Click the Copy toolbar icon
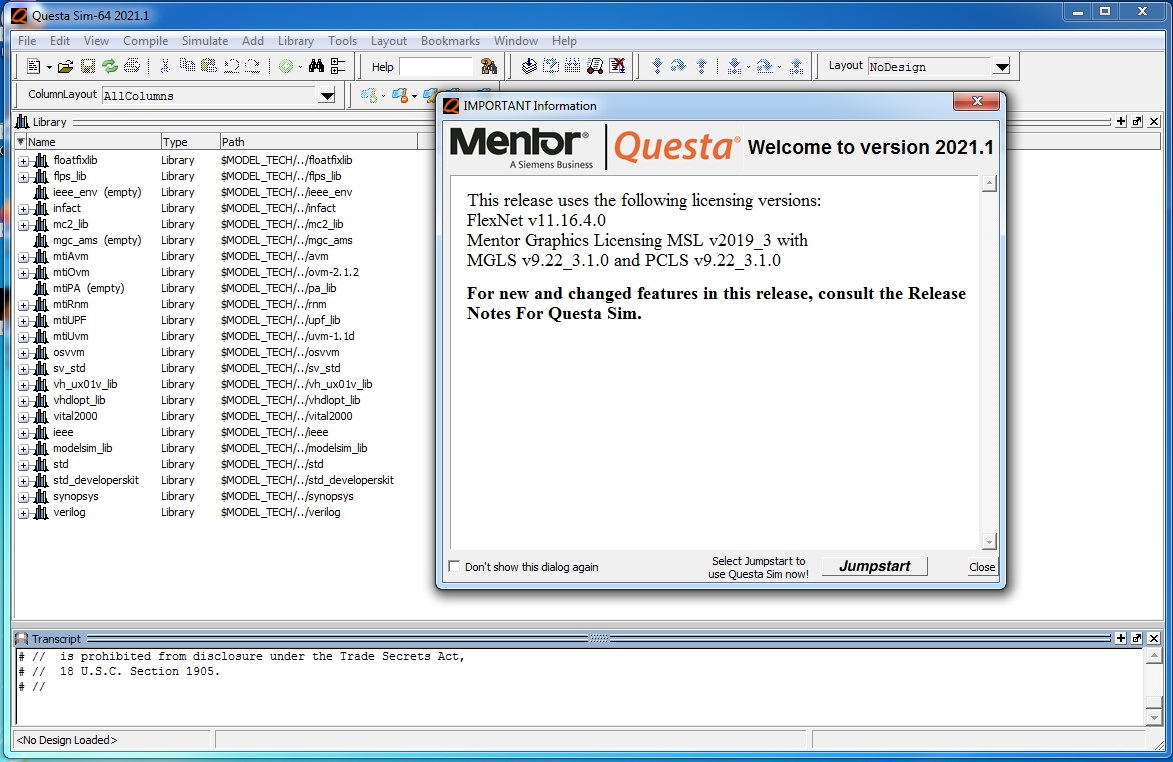Screen dimensions: 1173x762 click(x=187, y=67)
